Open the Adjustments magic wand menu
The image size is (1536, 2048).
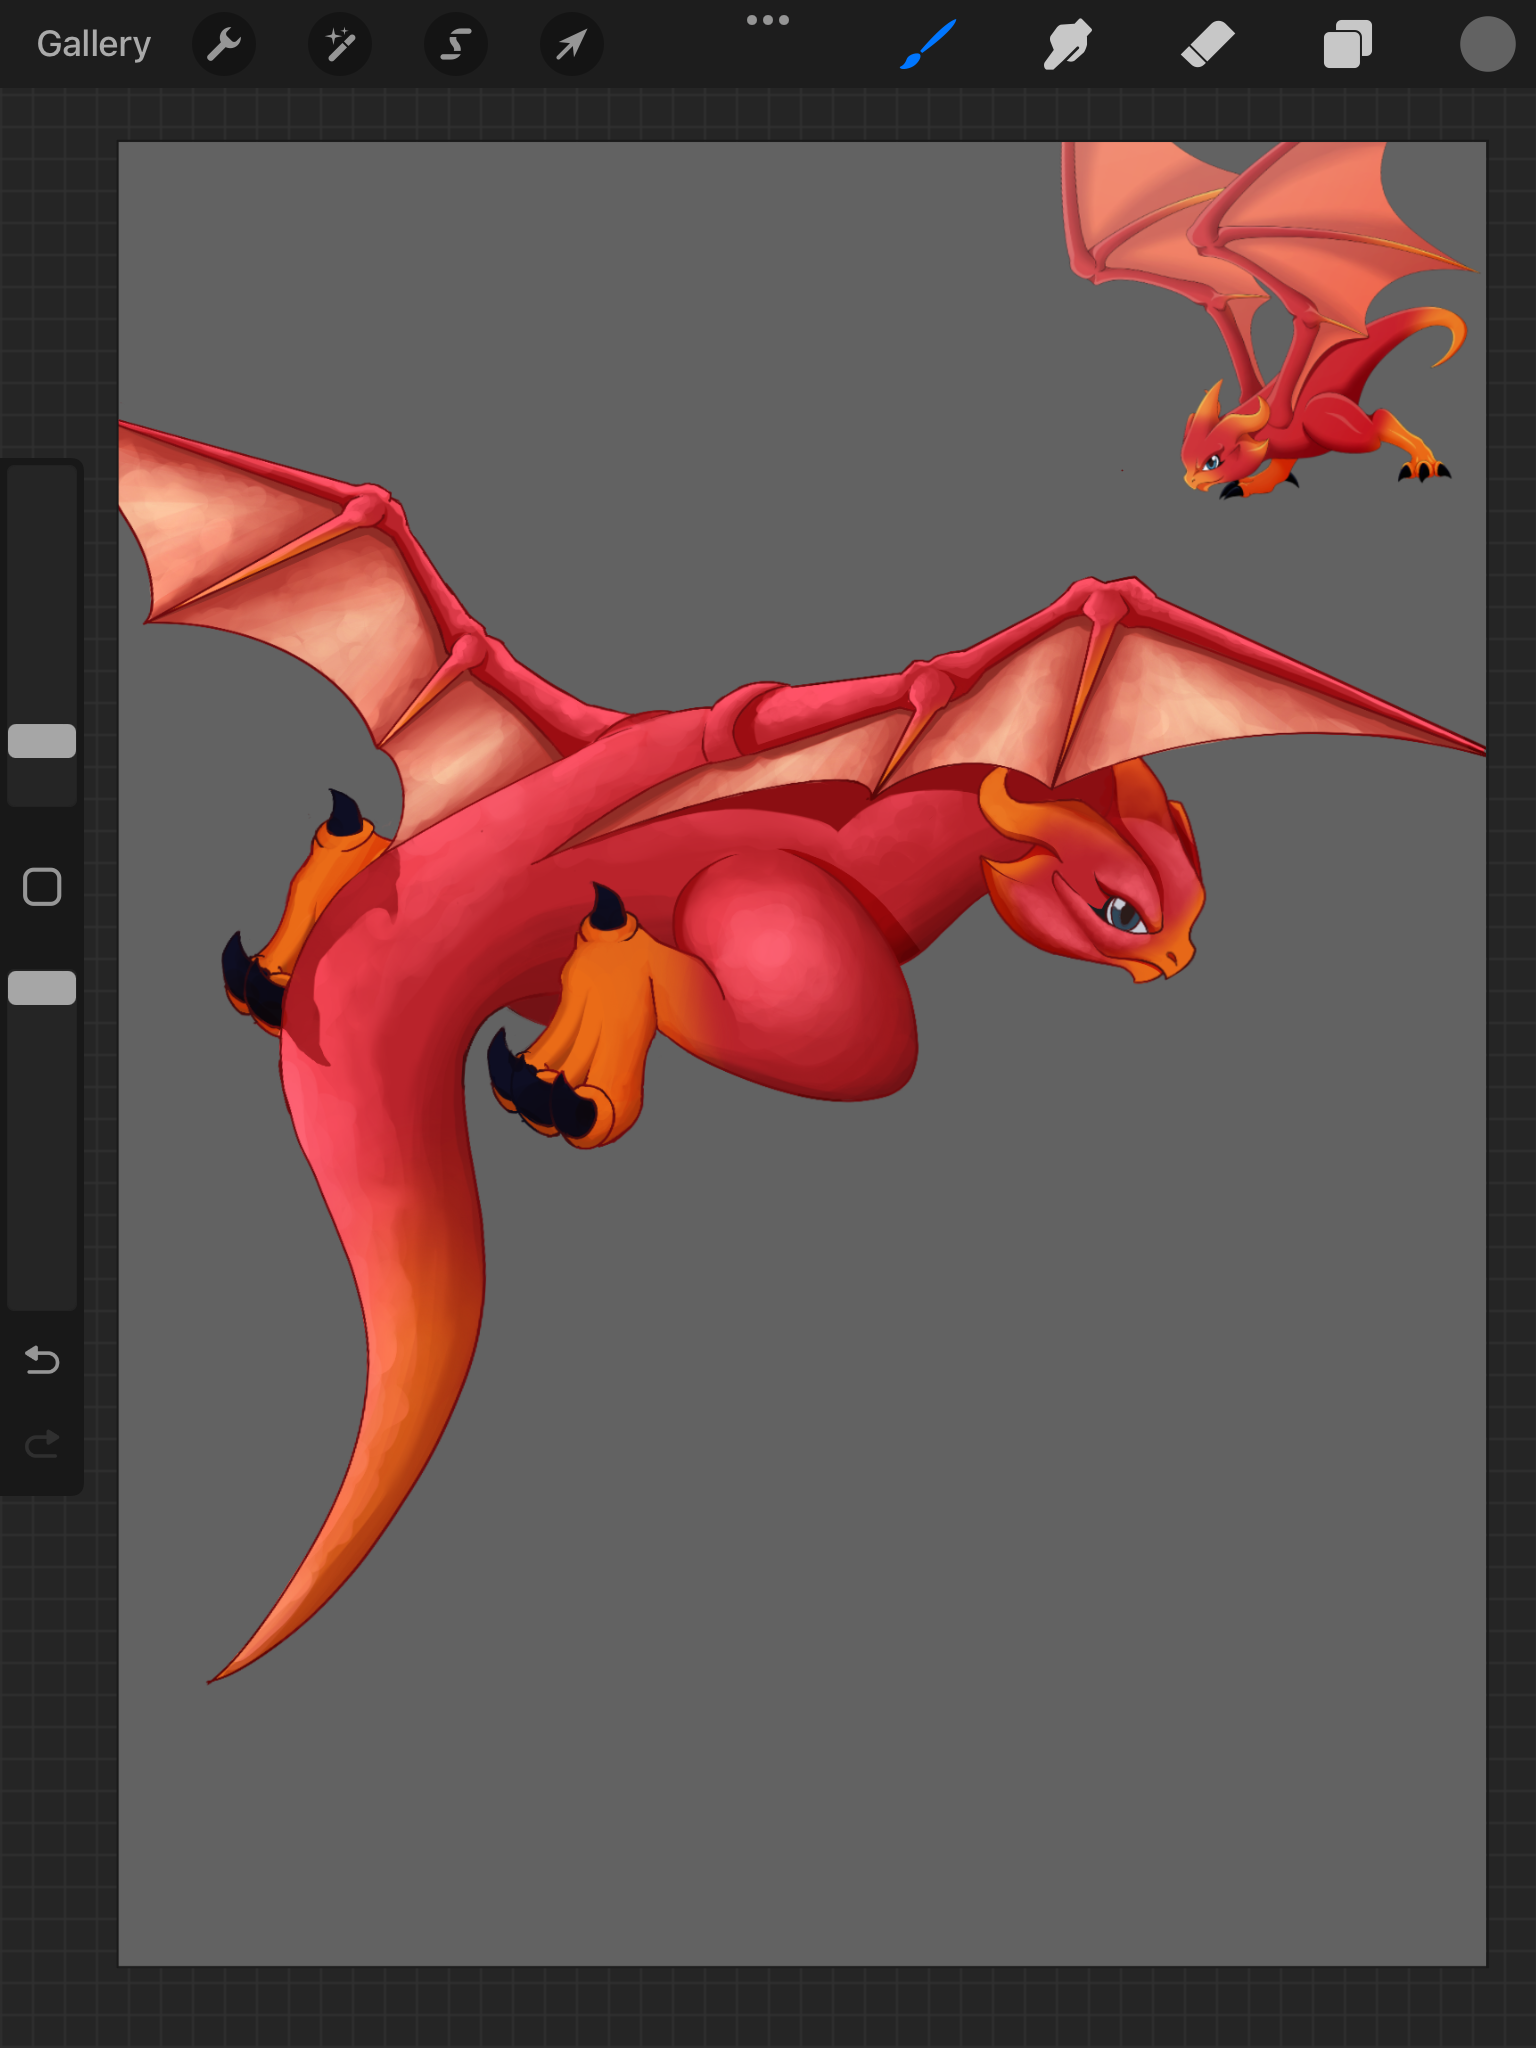click(340, 44)
